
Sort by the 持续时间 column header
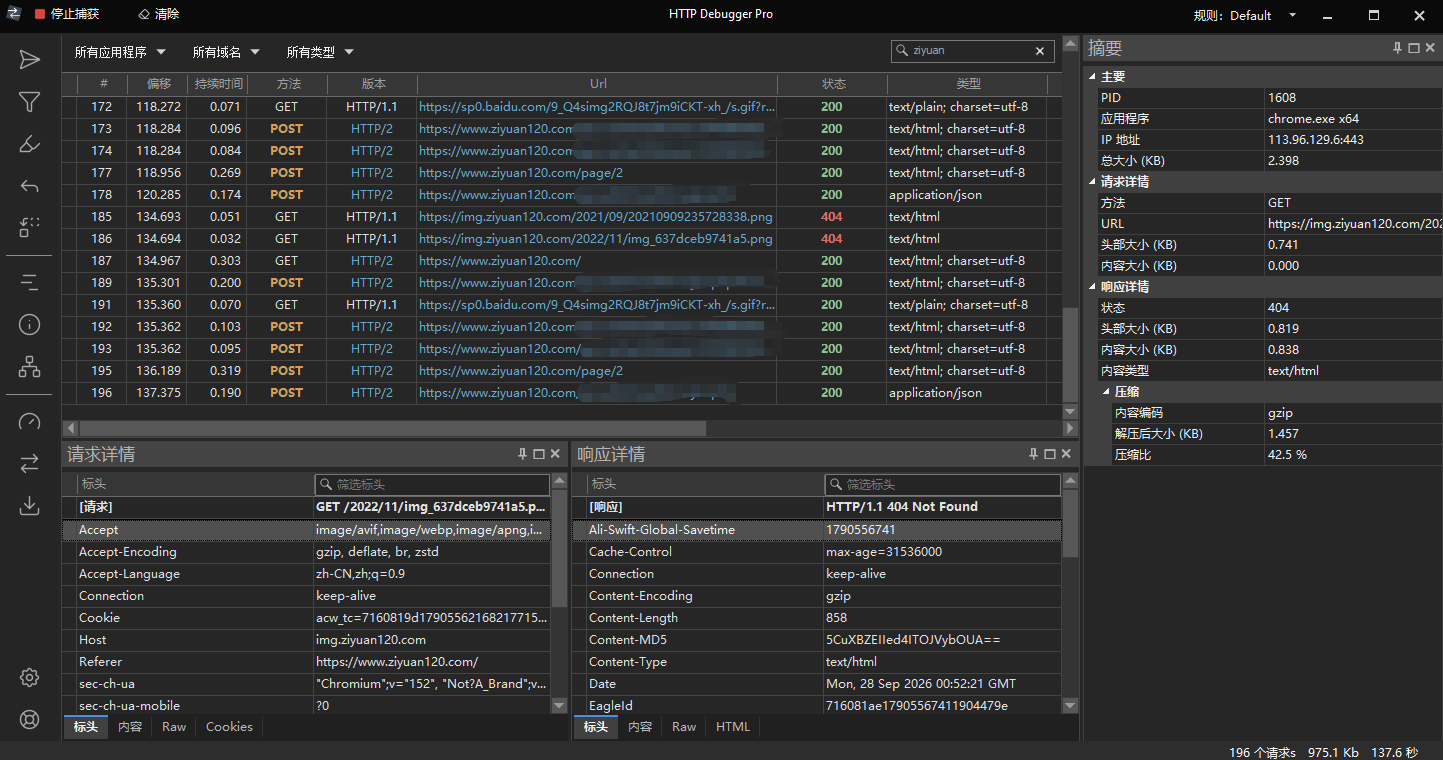pos(219,84)
